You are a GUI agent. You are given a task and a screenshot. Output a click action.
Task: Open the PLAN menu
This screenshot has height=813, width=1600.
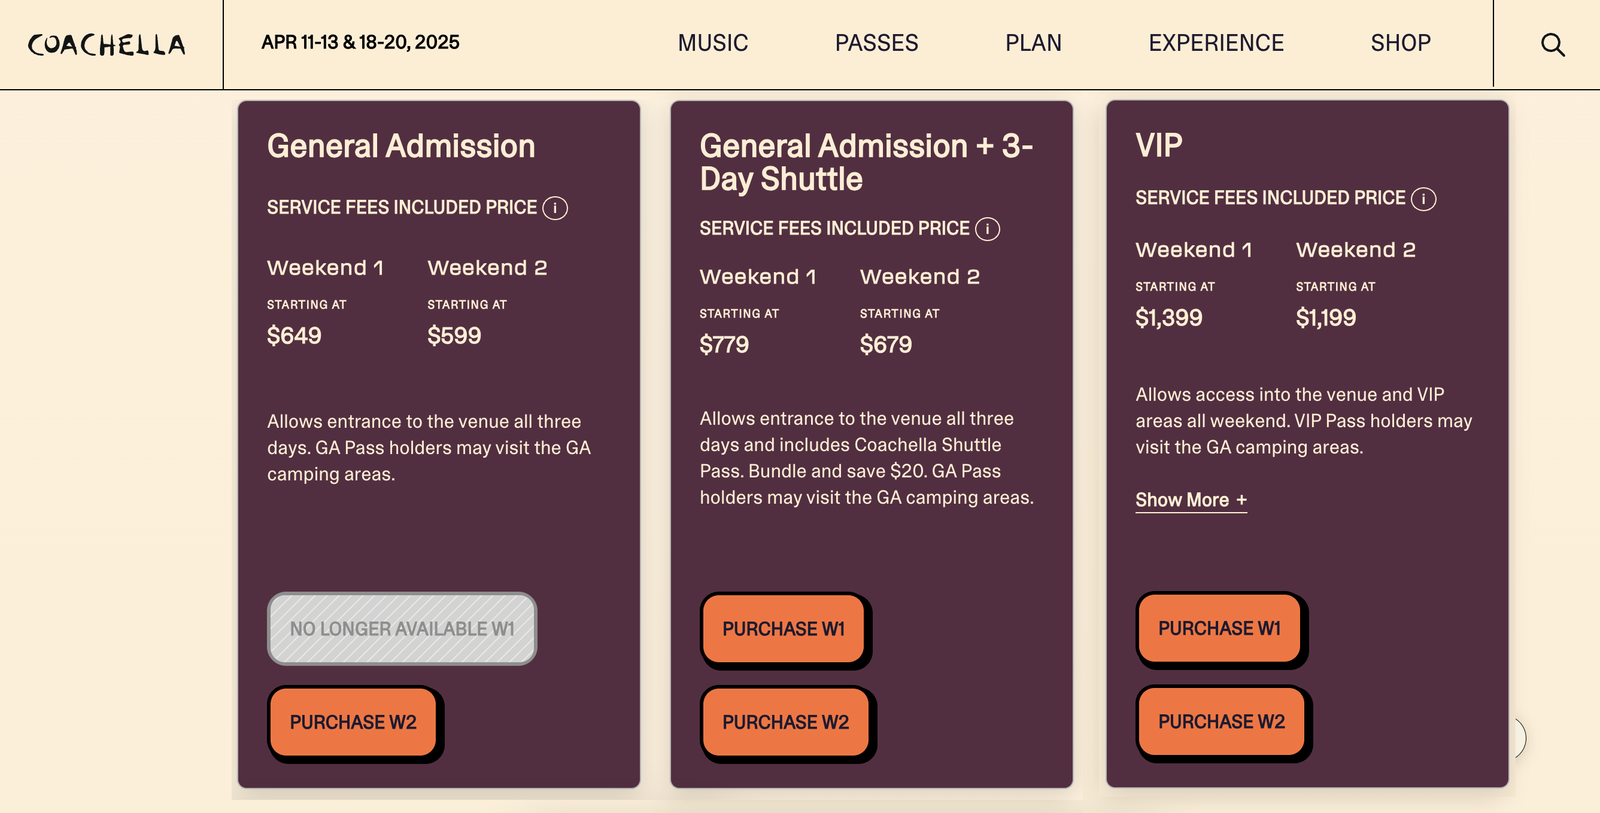click(1033, 43)
